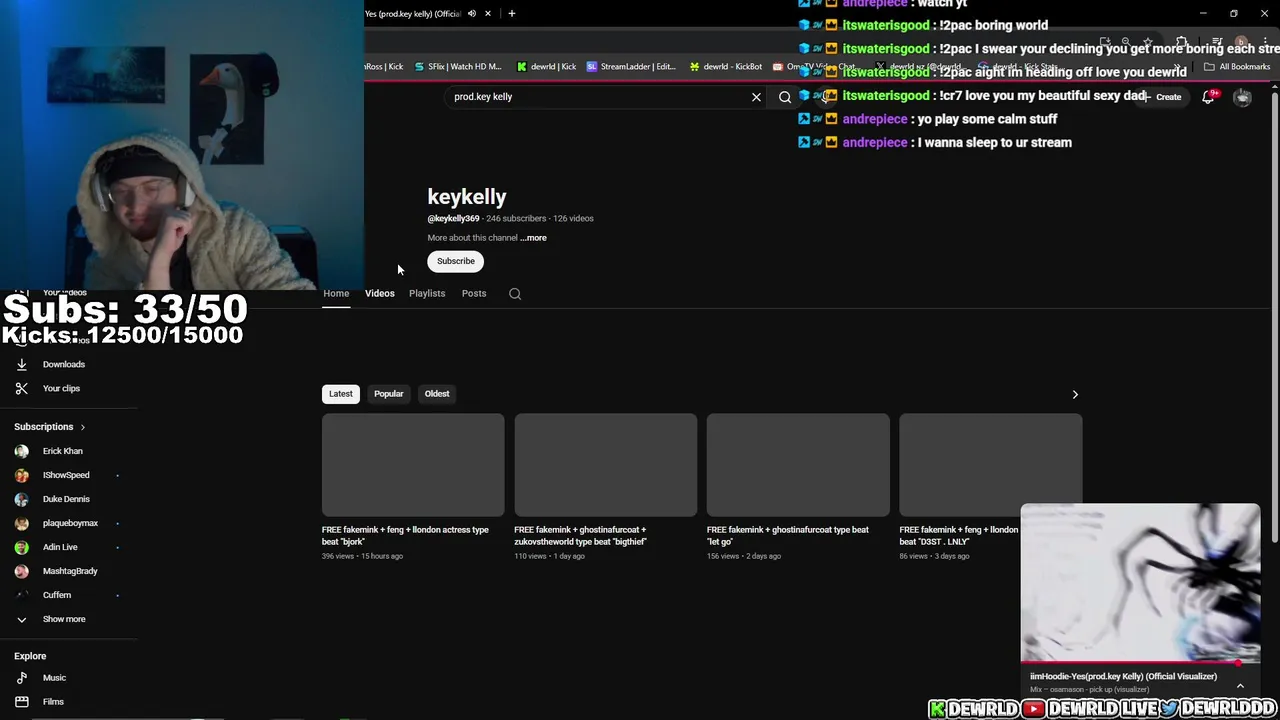Open thumbnail of the "bigthief" type beat video
This screenshot has width=1280, height=720.
pyautogui.click(x=606, y=465)
